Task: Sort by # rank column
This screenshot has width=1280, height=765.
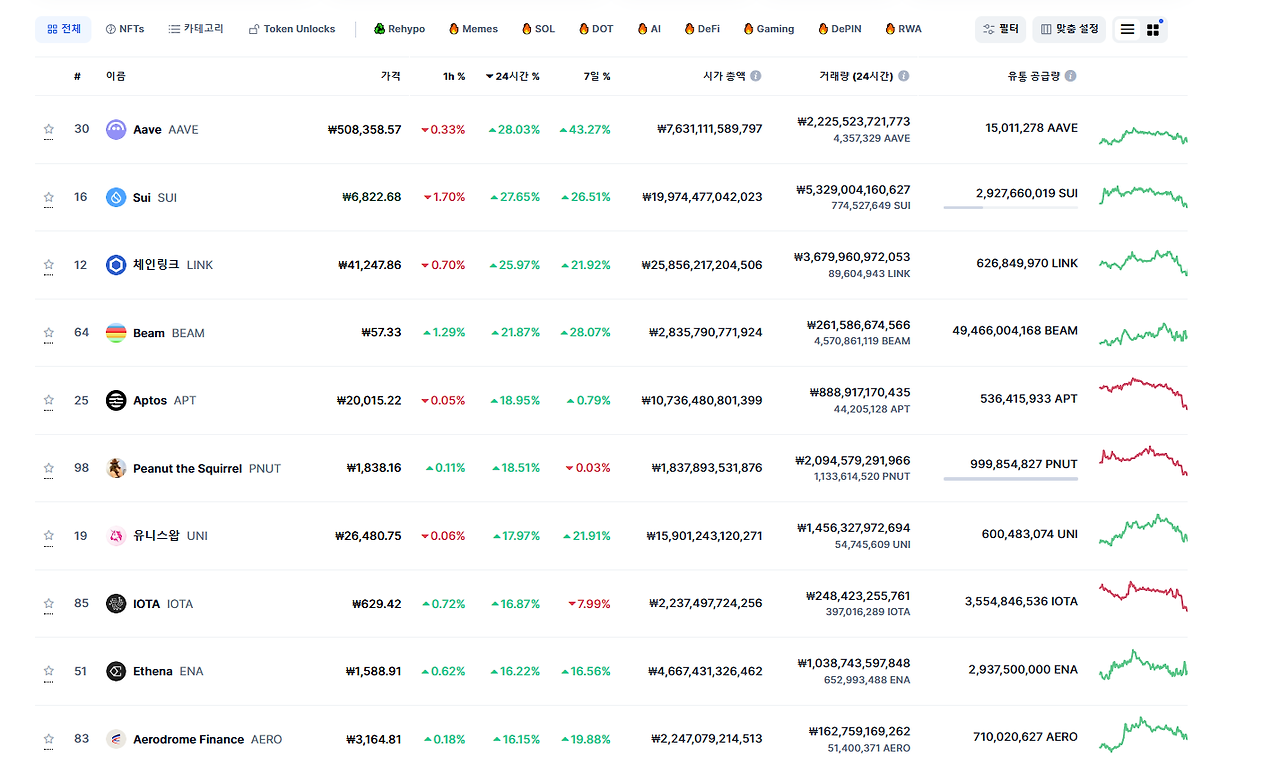Action: click(77, 76)
